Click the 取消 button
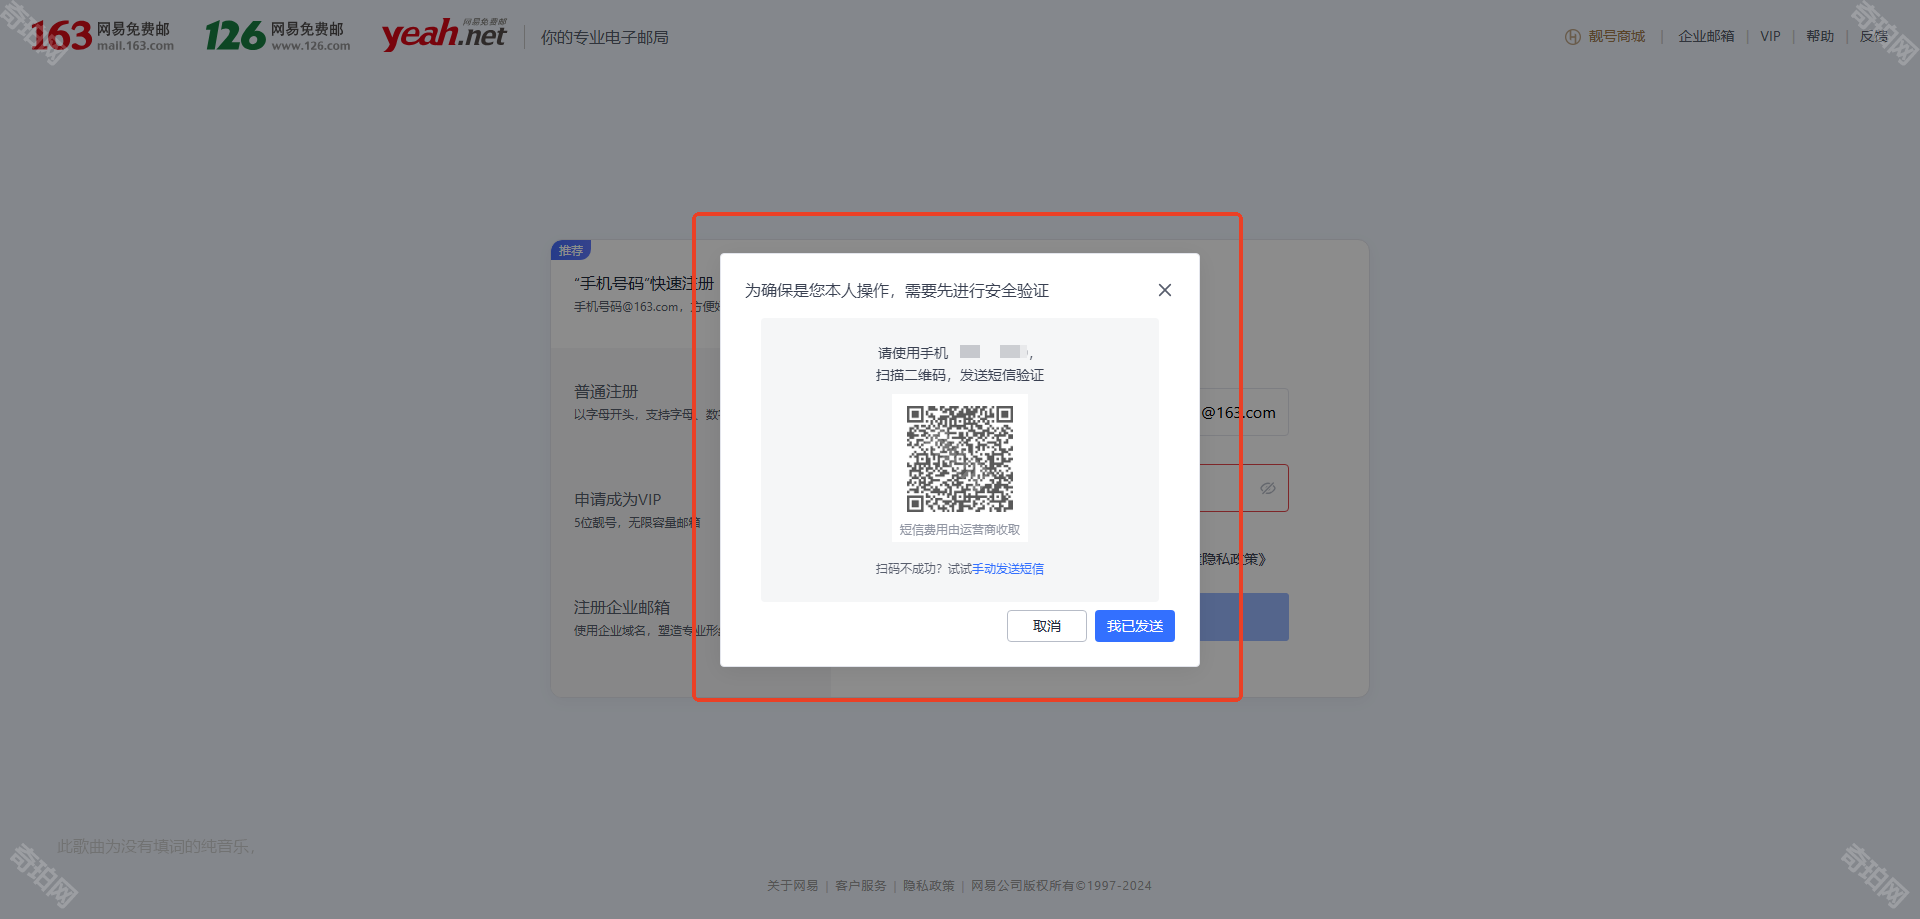The width and height of the screenshot is (1920, 919). 1046,626
